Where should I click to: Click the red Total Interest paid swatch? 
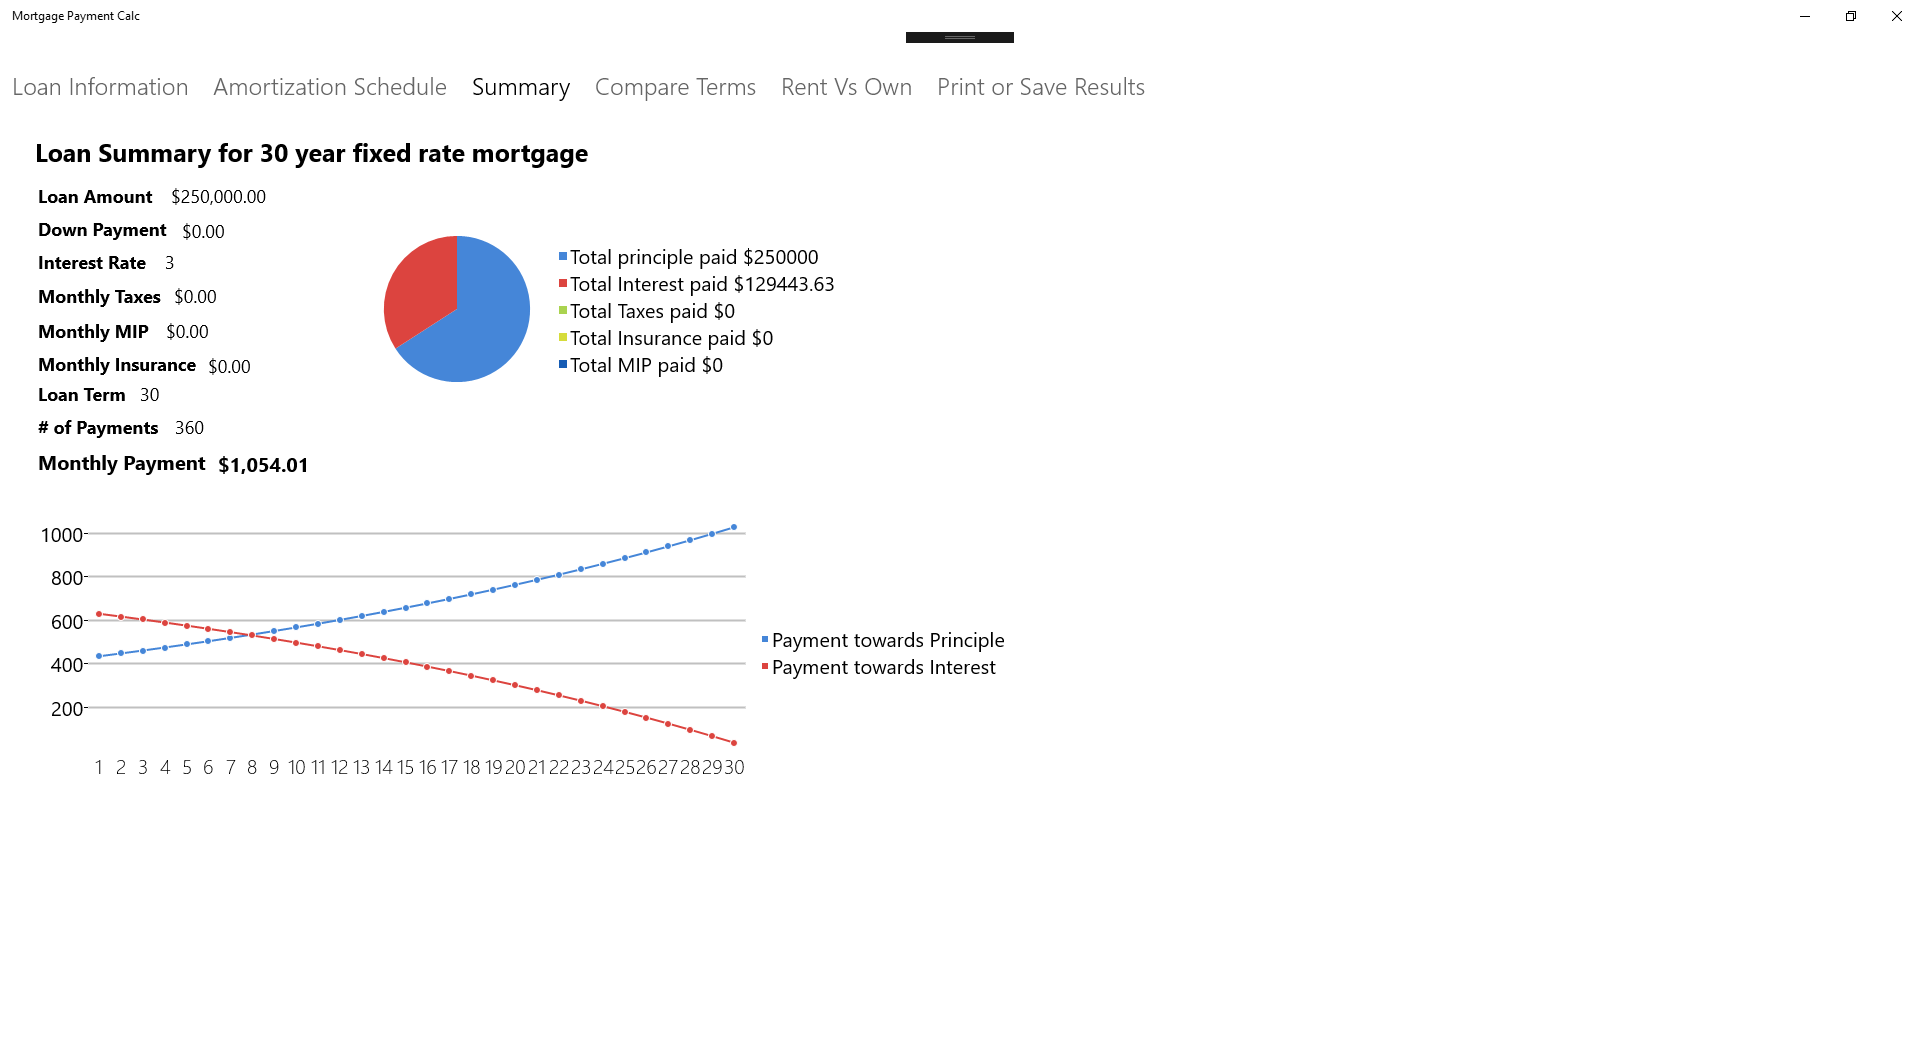pyautogui.click(x=563, y=284)
